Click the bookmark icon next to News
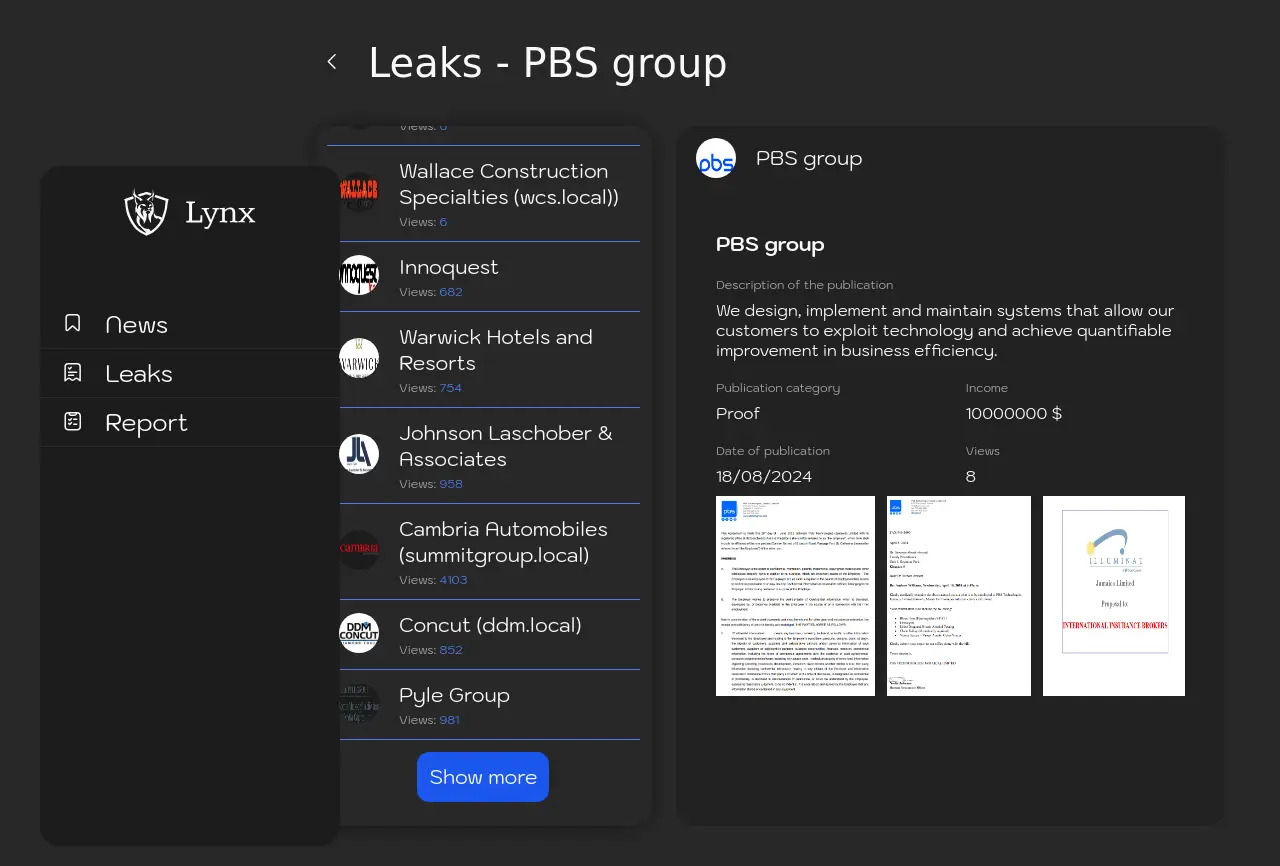Screen dimensions: 1280x866 [73, 323]
